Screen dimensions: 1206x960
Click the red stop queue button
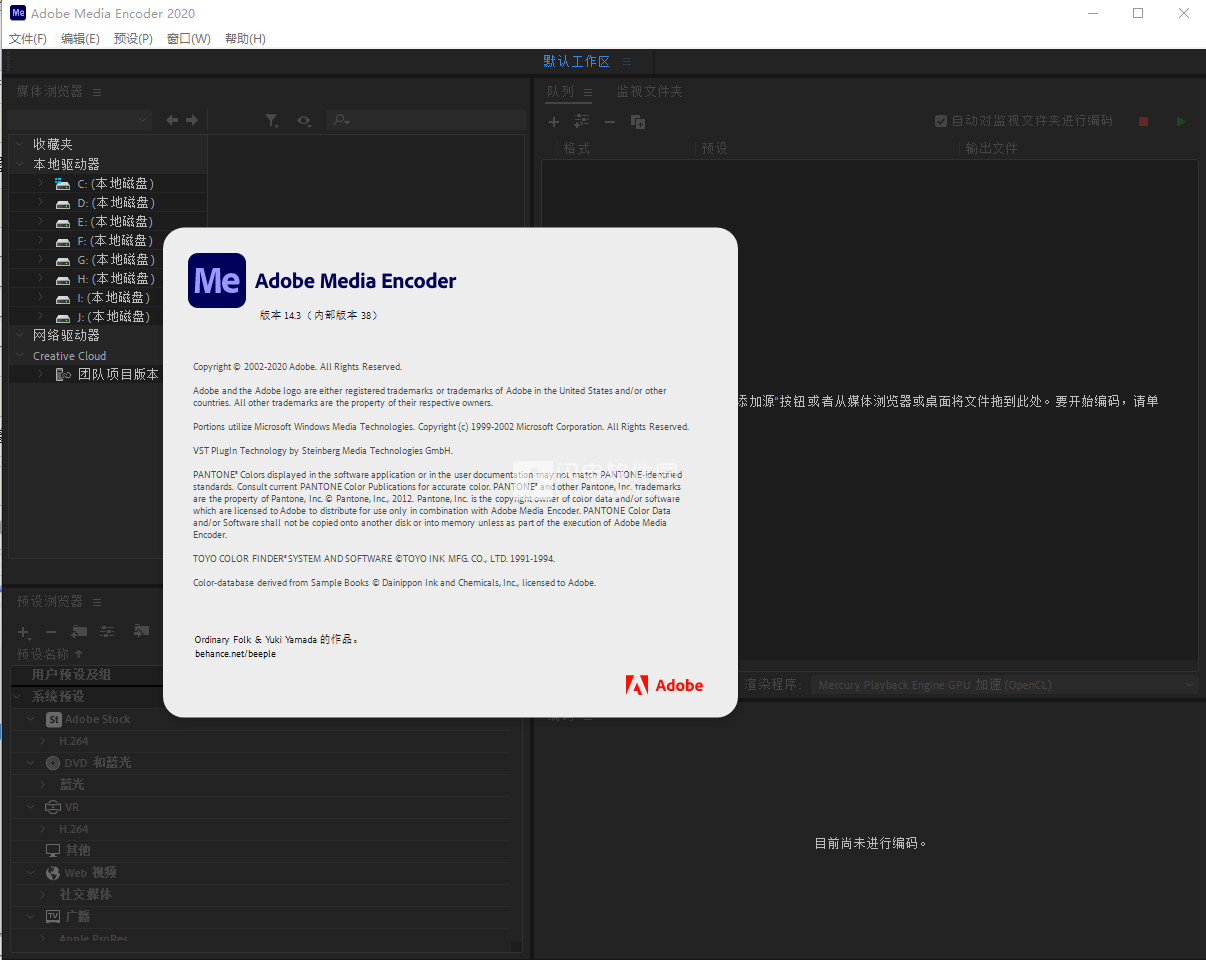tap(1143, 121)
